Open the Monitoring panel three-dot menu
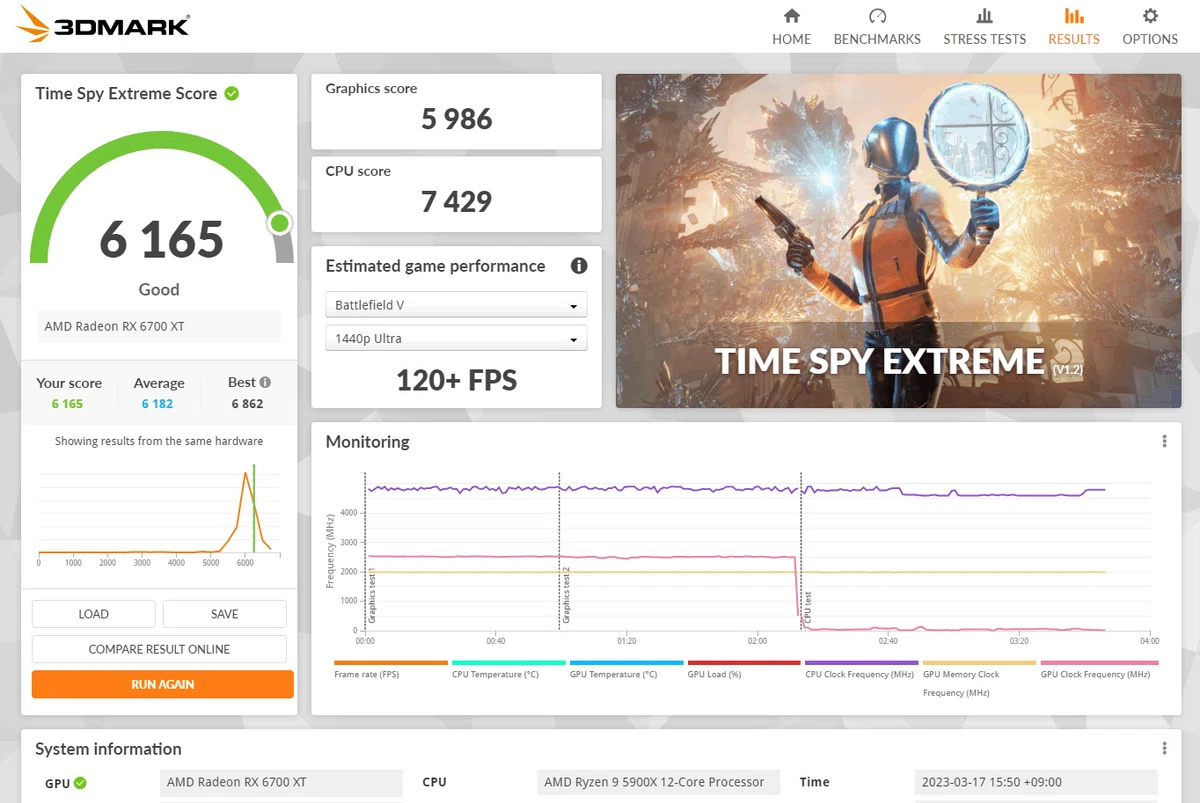 click(x=1164, y=441)
